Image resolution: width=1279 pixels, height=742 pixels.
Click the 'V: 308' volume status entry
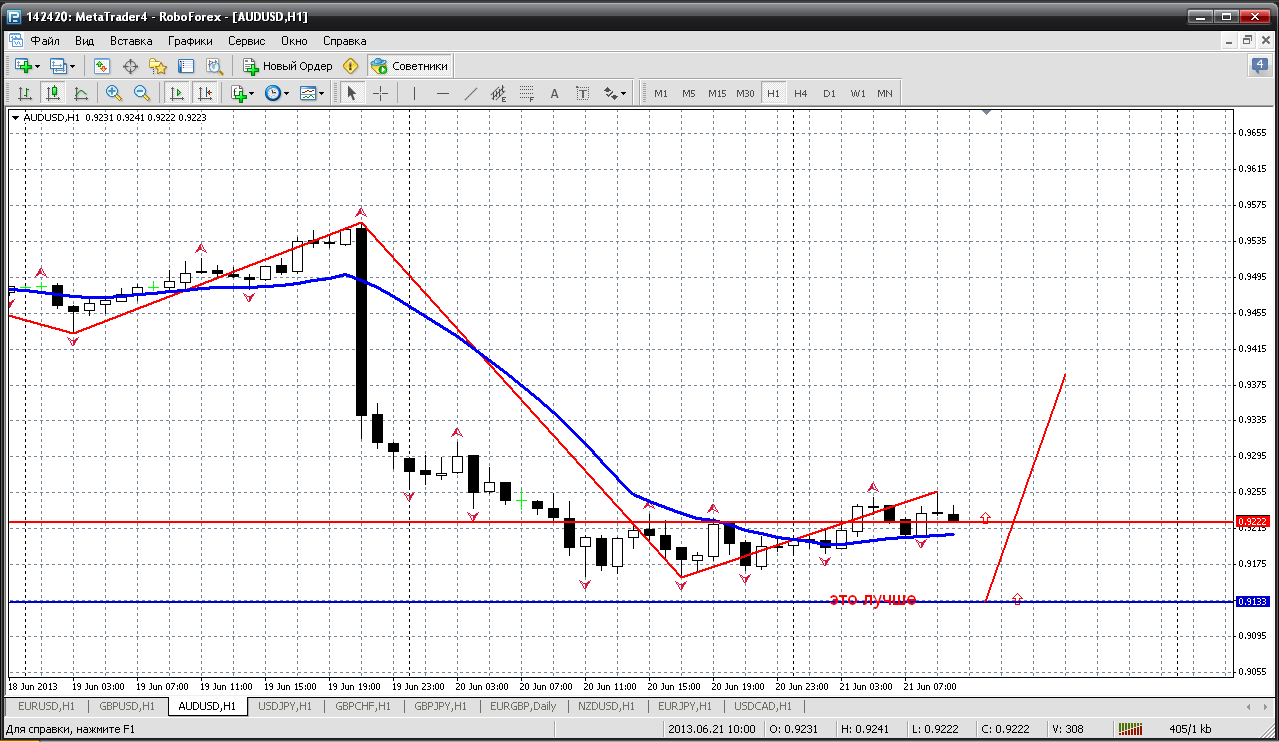pos(1069,730)
